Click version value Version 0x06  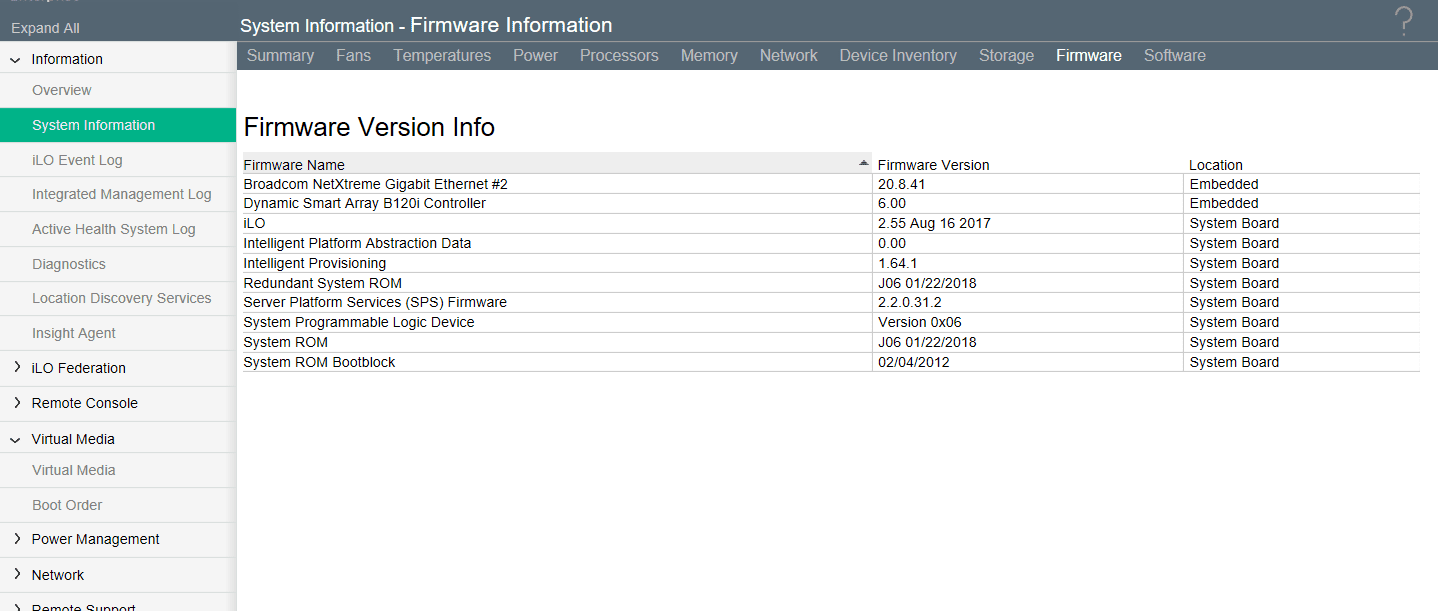click(x=920, y=322)
